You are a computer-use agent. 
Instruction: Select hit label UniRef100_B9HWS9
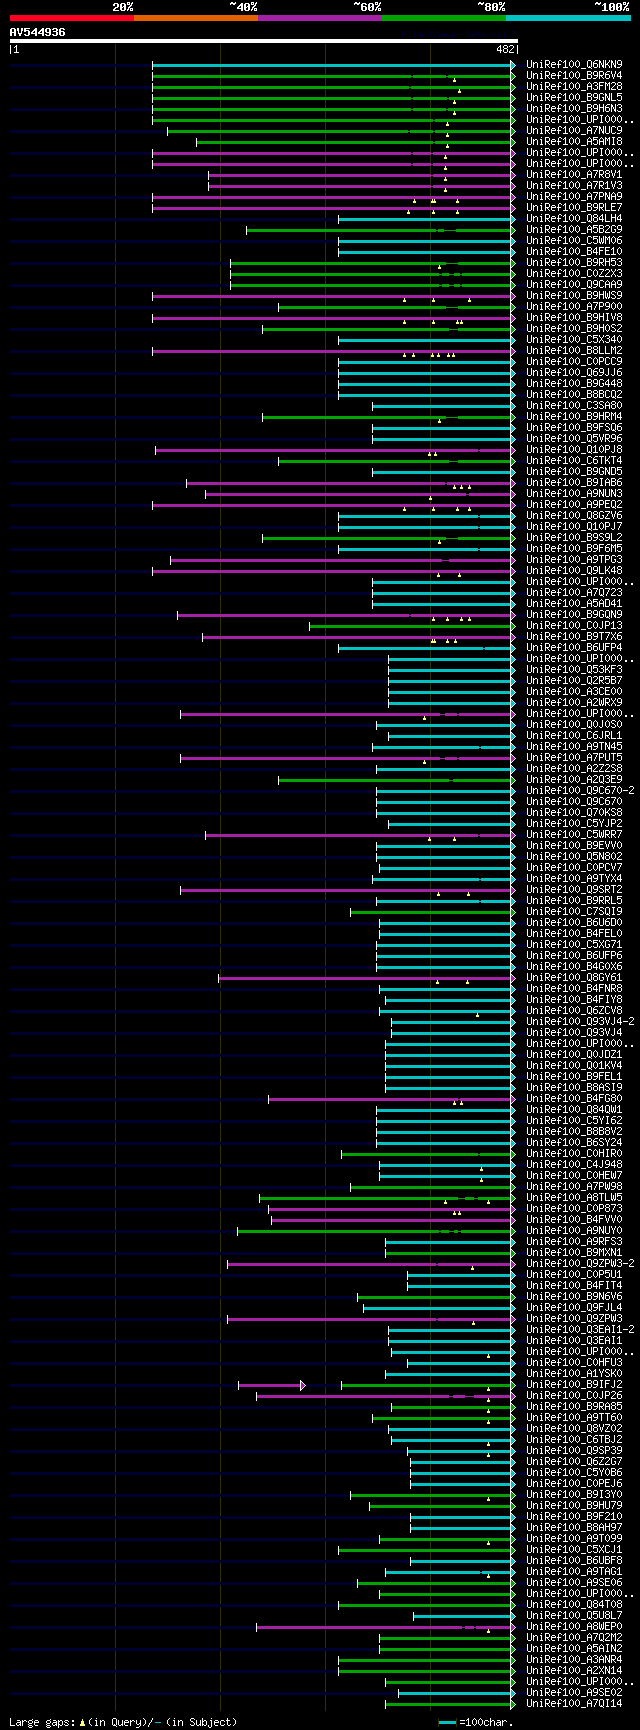574,295
